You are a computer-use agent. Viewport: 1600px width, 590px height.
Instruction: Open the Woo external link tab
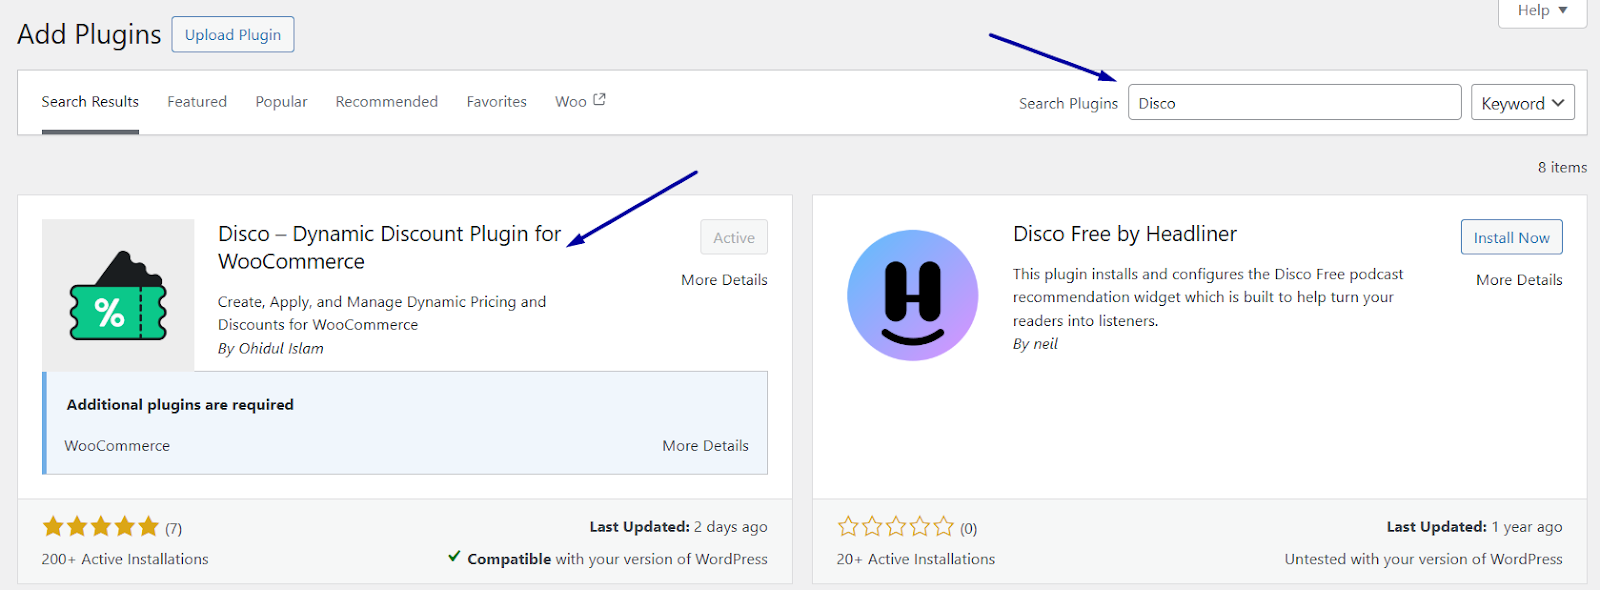[x=580, y=101]
